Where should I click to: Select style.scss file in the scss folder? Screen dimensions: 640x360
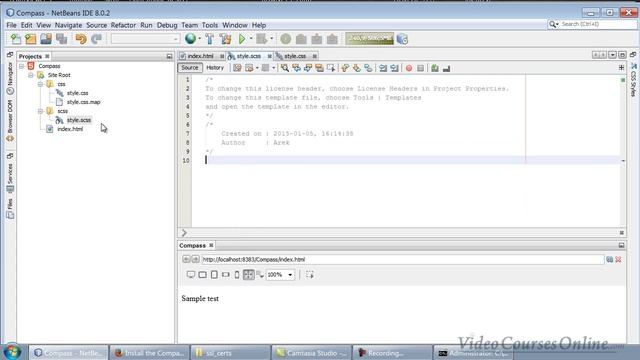pyautogui.click(x=79, y=120)
